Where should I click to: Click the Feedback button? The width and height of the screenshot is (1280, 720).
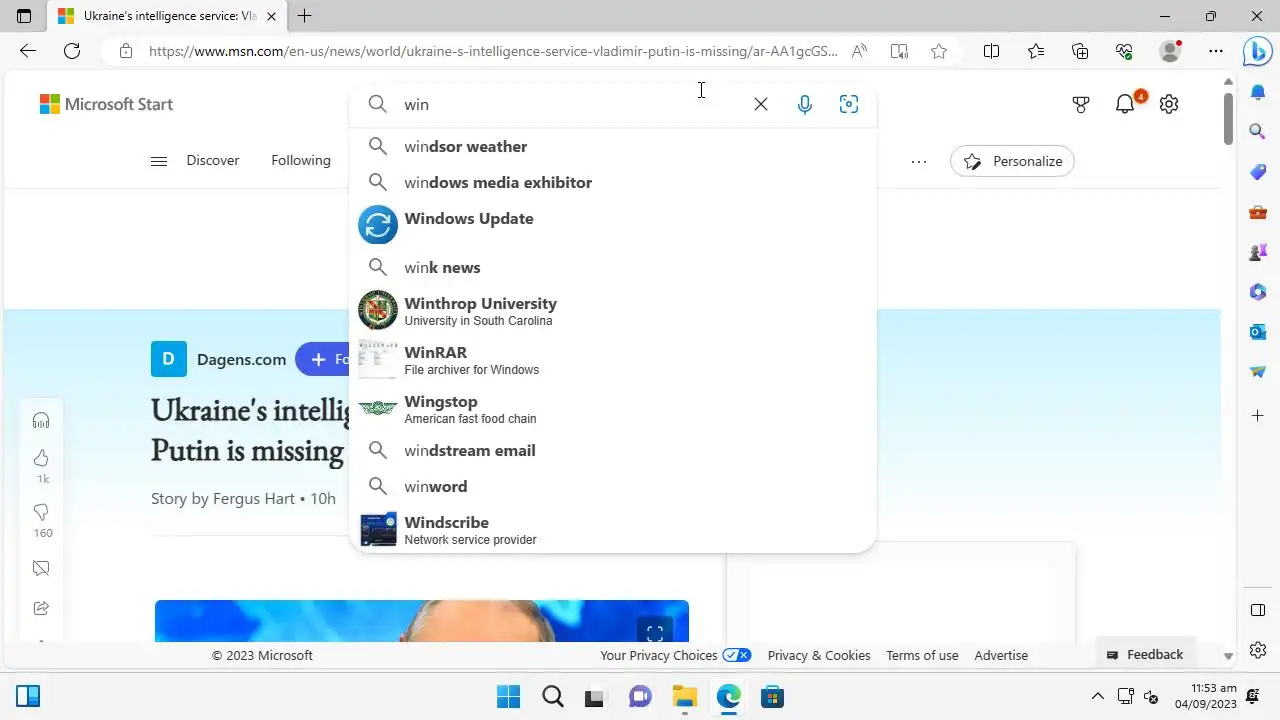(x=1146, y=654)
